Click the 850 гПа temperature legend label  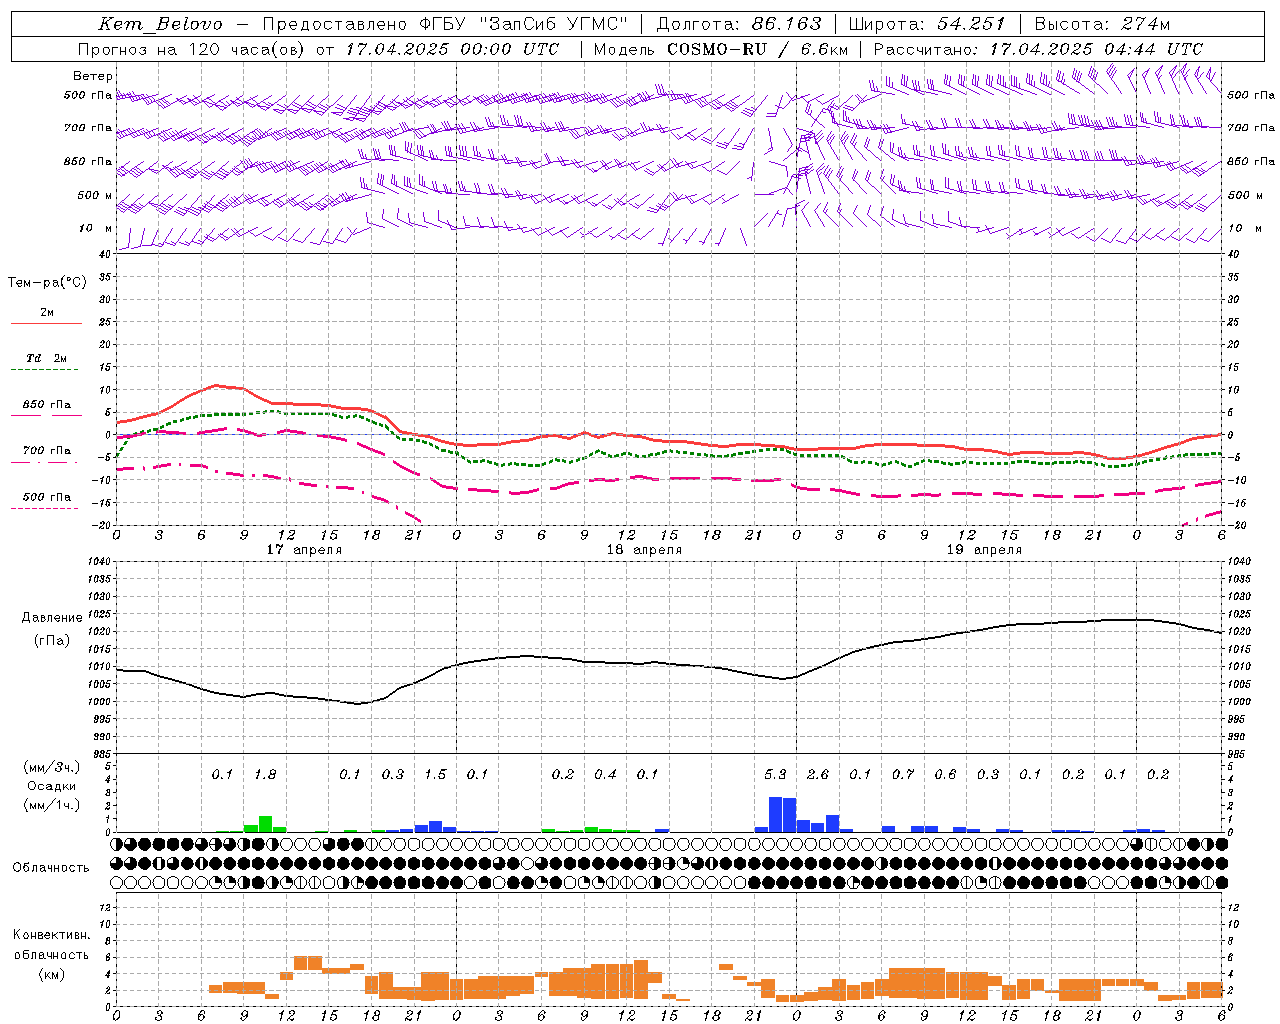pos(47,405)
